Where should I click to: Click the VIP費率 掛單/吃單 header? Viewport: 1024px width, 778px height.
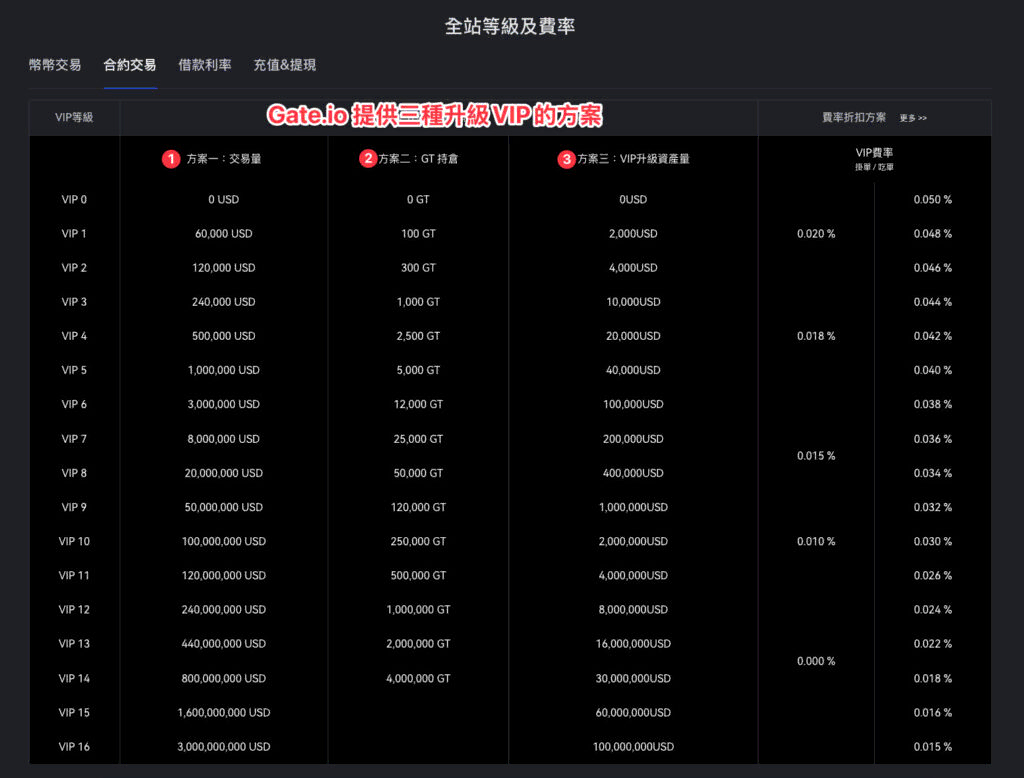tap(874, 158)
